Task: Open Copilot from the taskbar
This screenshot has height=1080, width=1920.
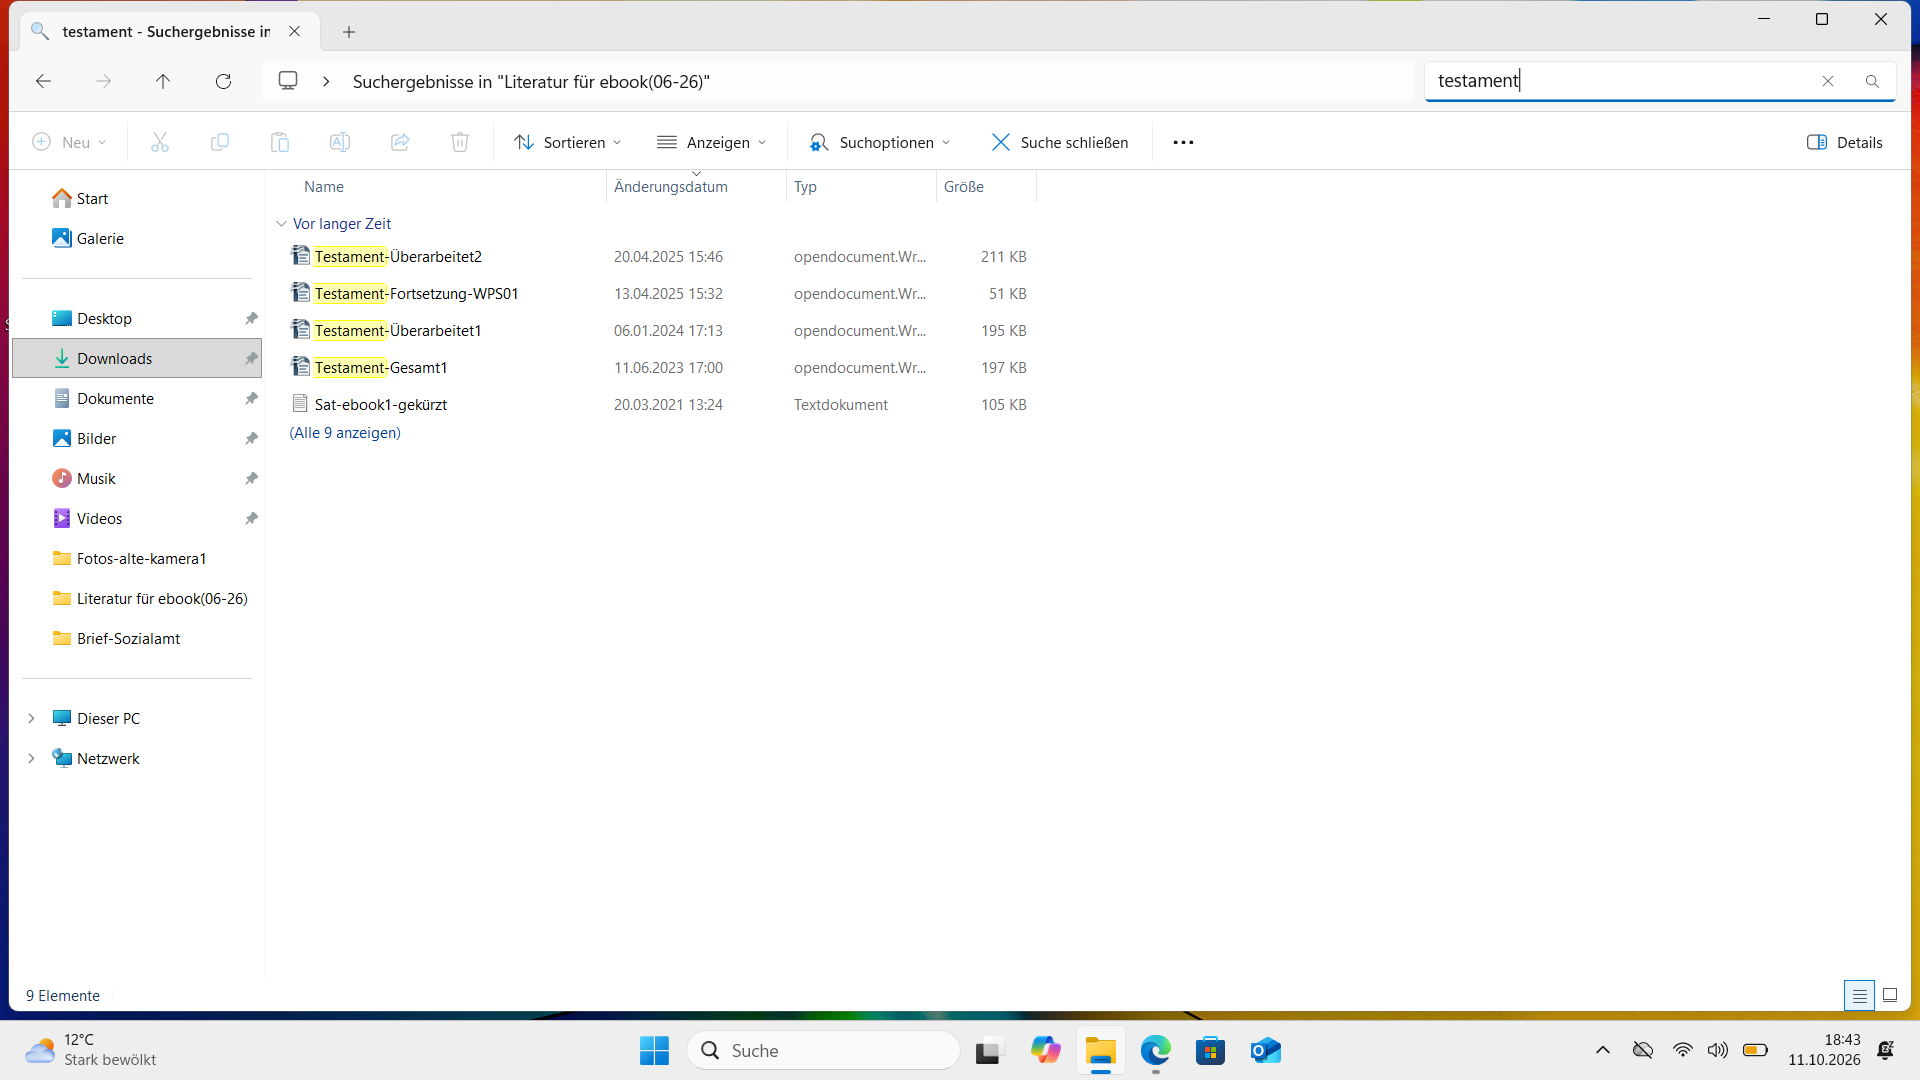Action: (1045, 1051)
